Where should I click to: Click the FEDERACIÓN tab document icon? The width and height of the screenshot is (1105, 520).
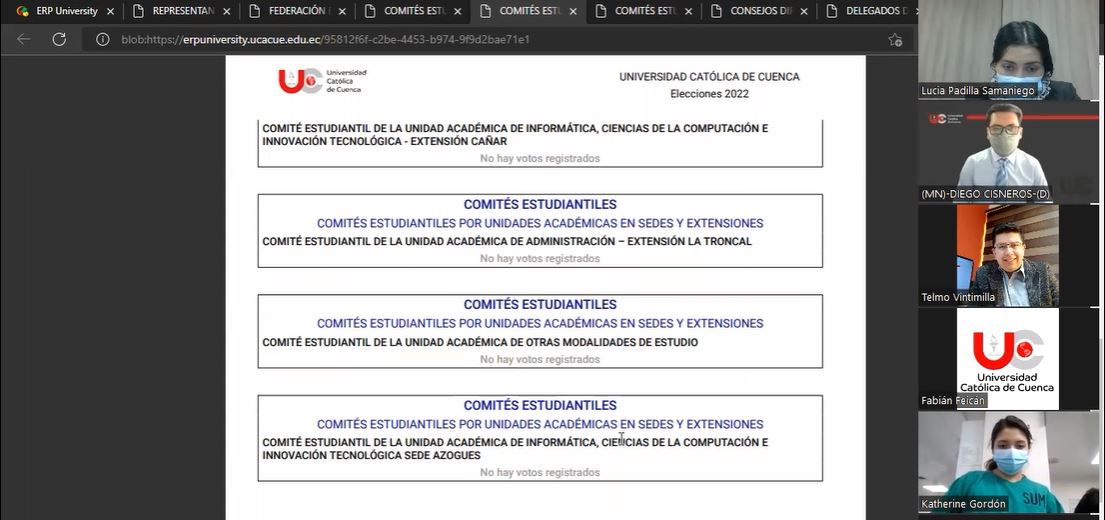click(x=254, y=11)
